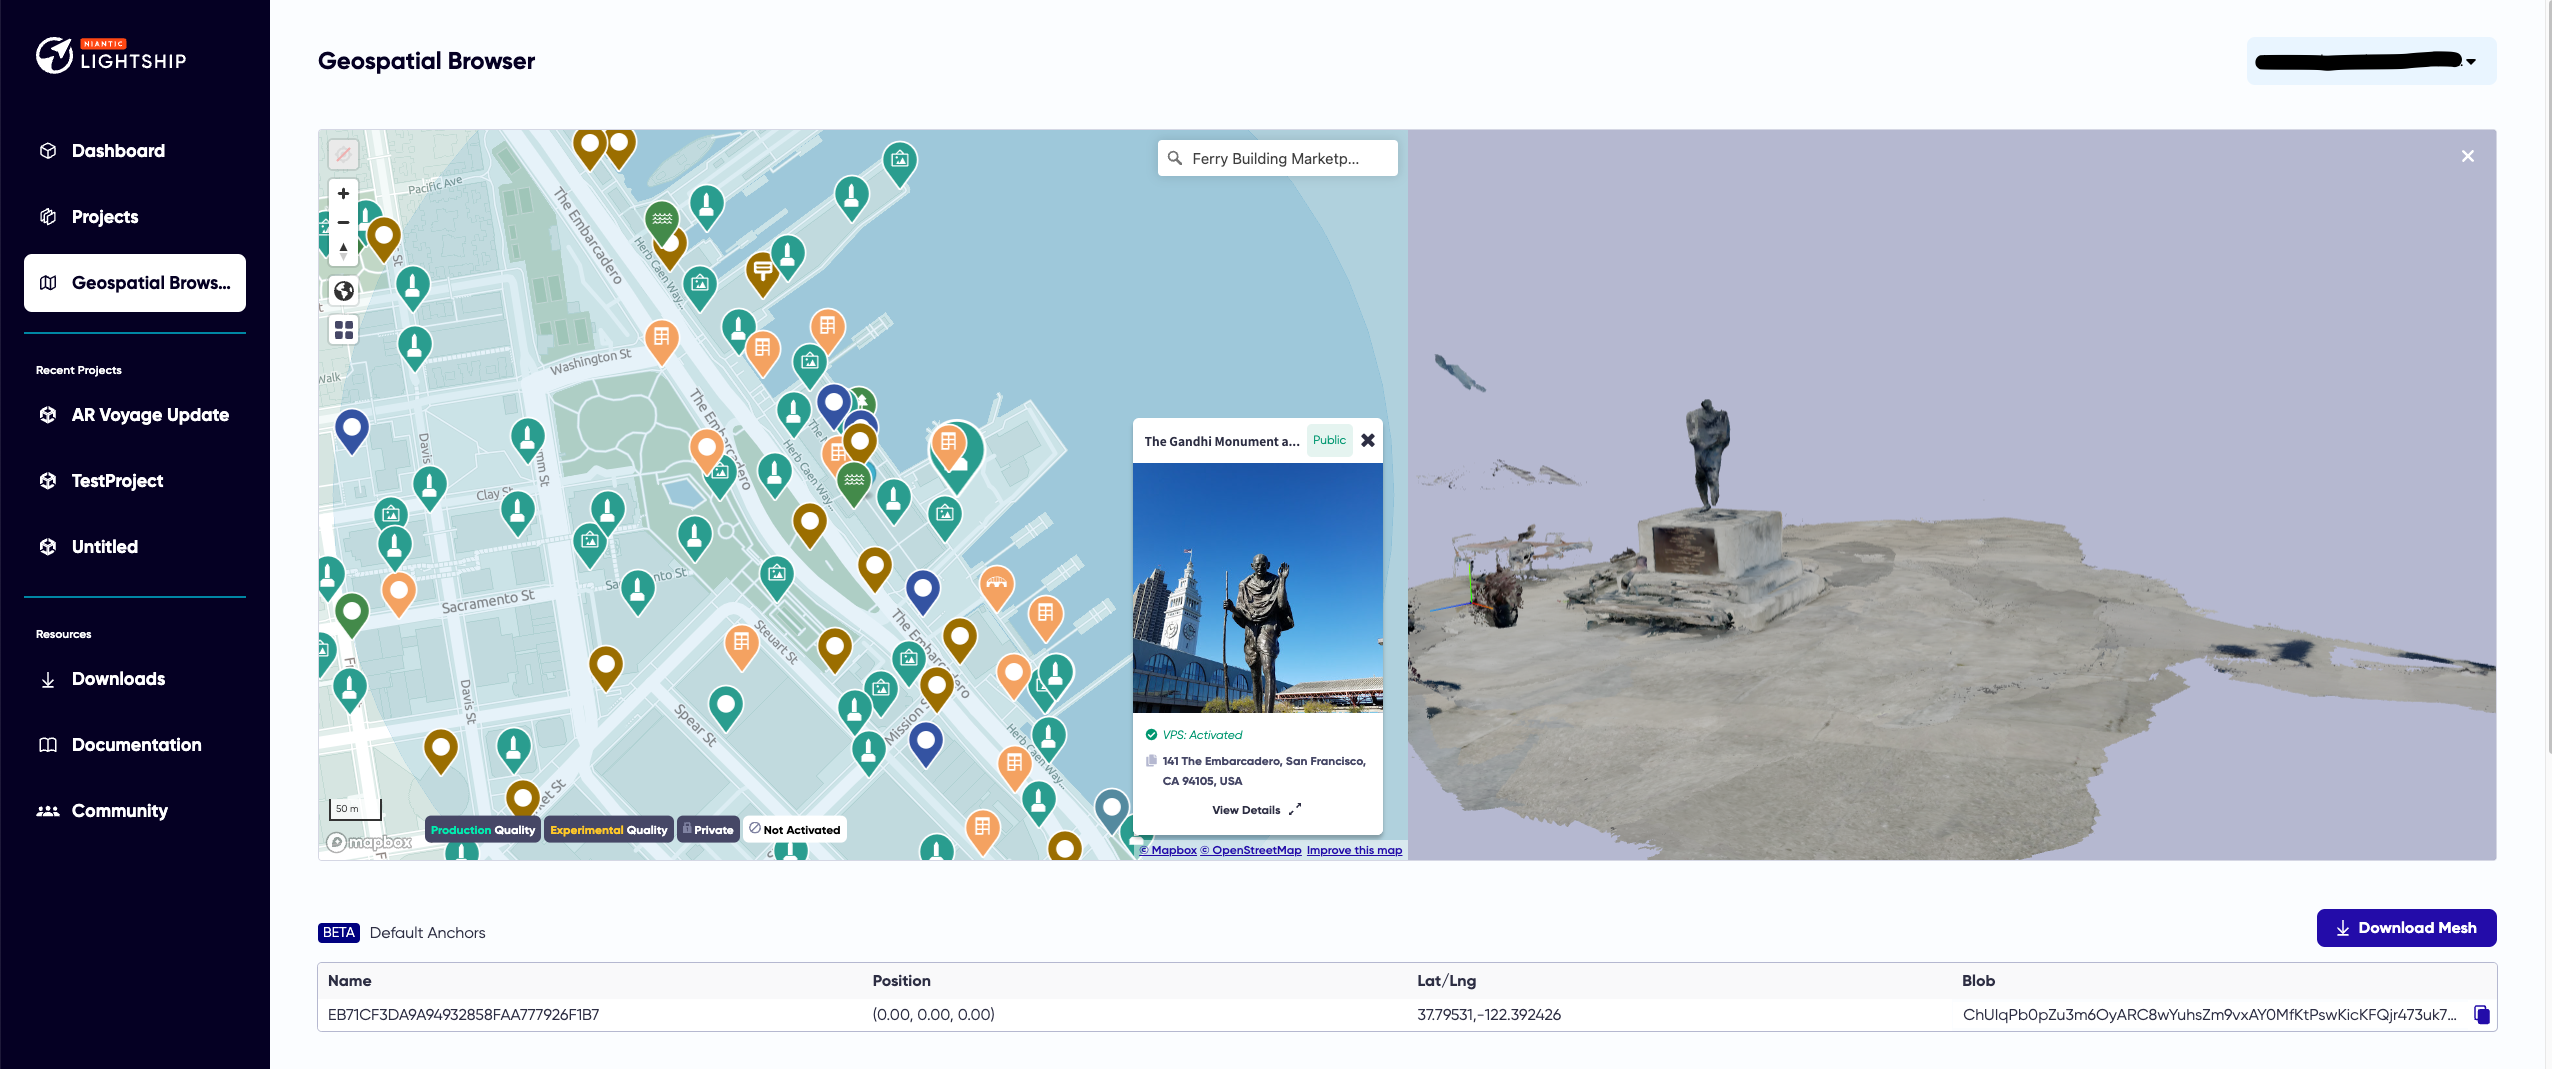This screenshot has width=2552, height=1069.
Task: Open the Improve this map link
Action: click(x=1354, y=849)
